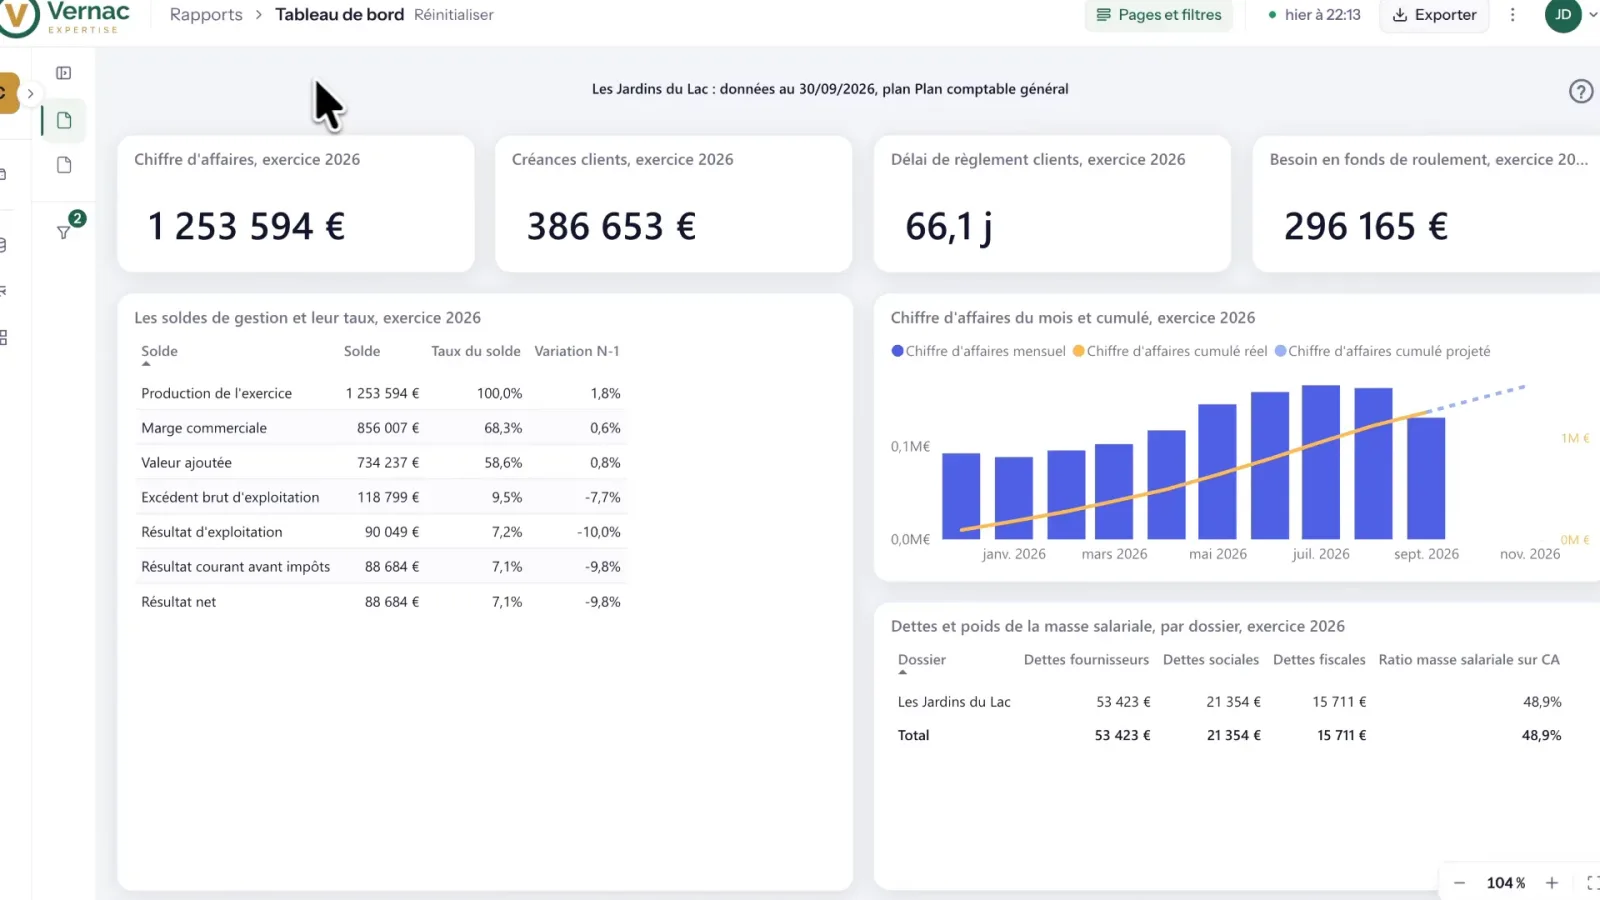Sort by the Solde name column header
The height and width of the screenshot is (900, 1600).
click(x=159, y=351)
